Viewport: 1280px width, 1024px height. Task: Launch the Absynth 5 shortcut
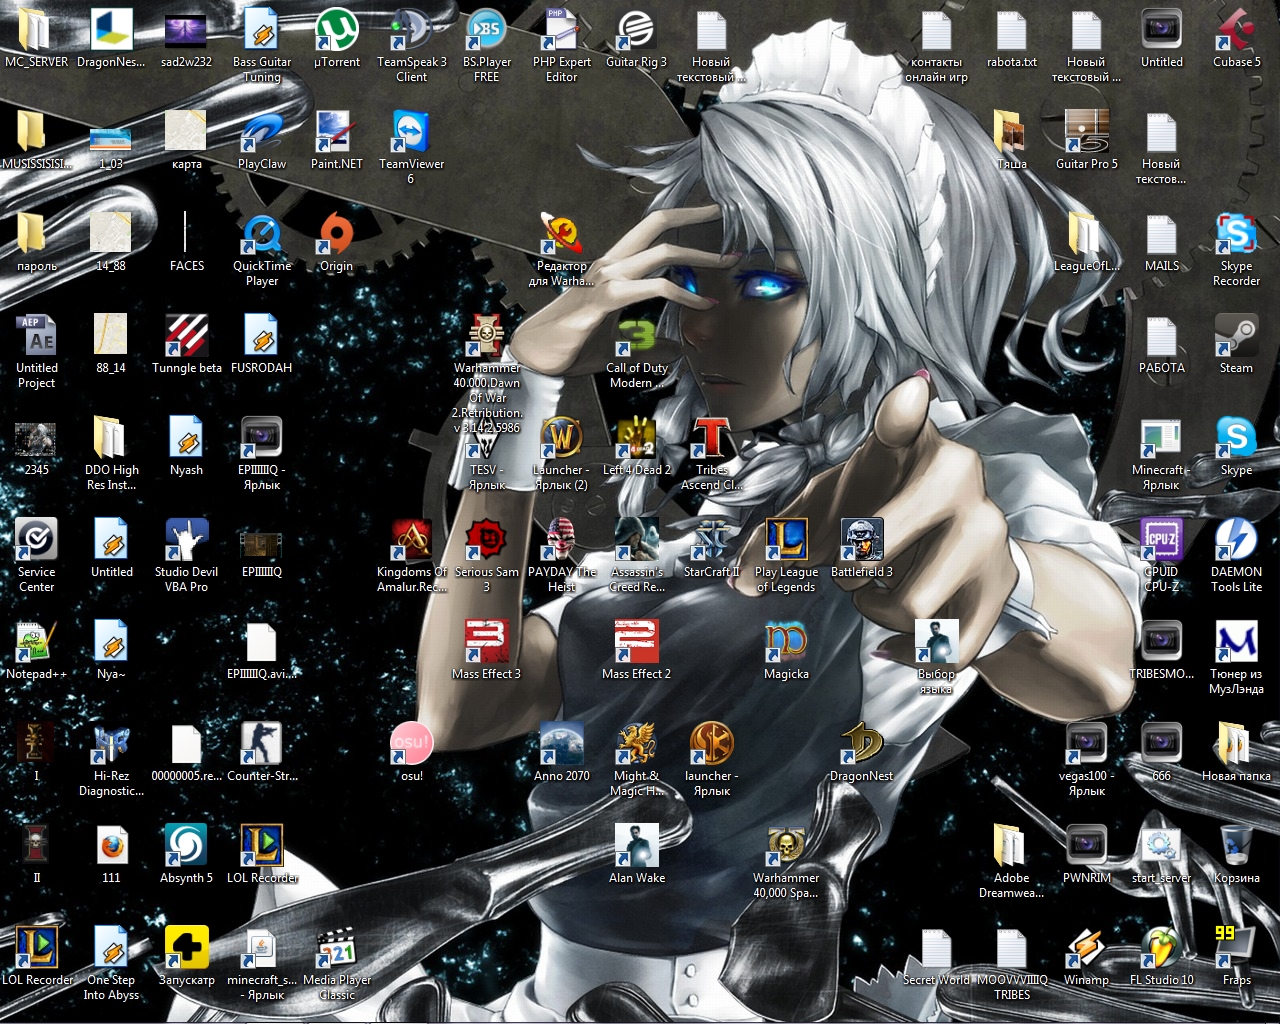pyautogui.click(x=187, y=846)
